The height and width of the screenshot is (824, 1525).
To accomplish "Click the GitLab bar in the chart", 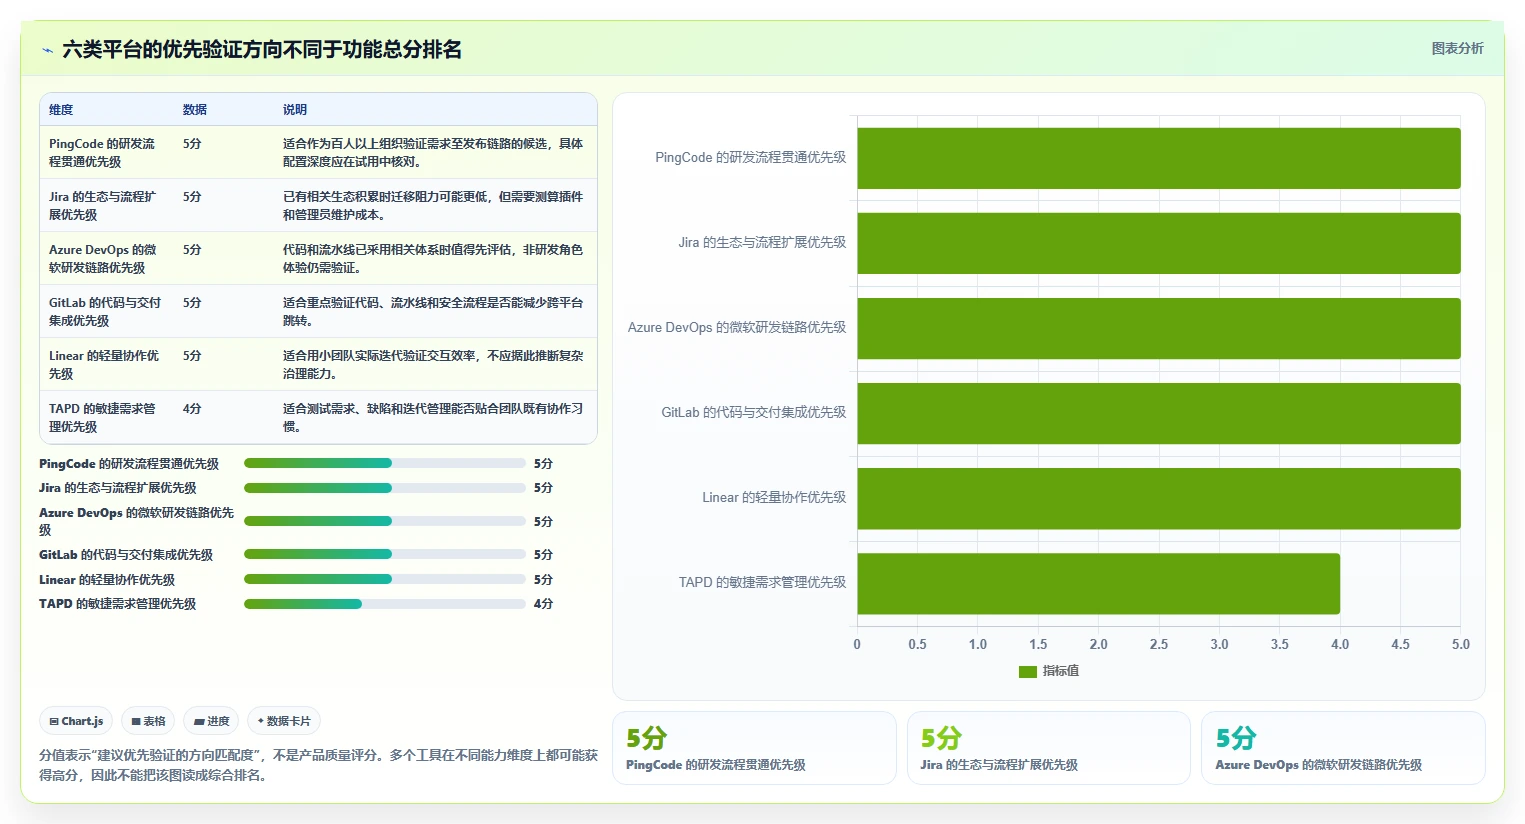I will 1159,413.
